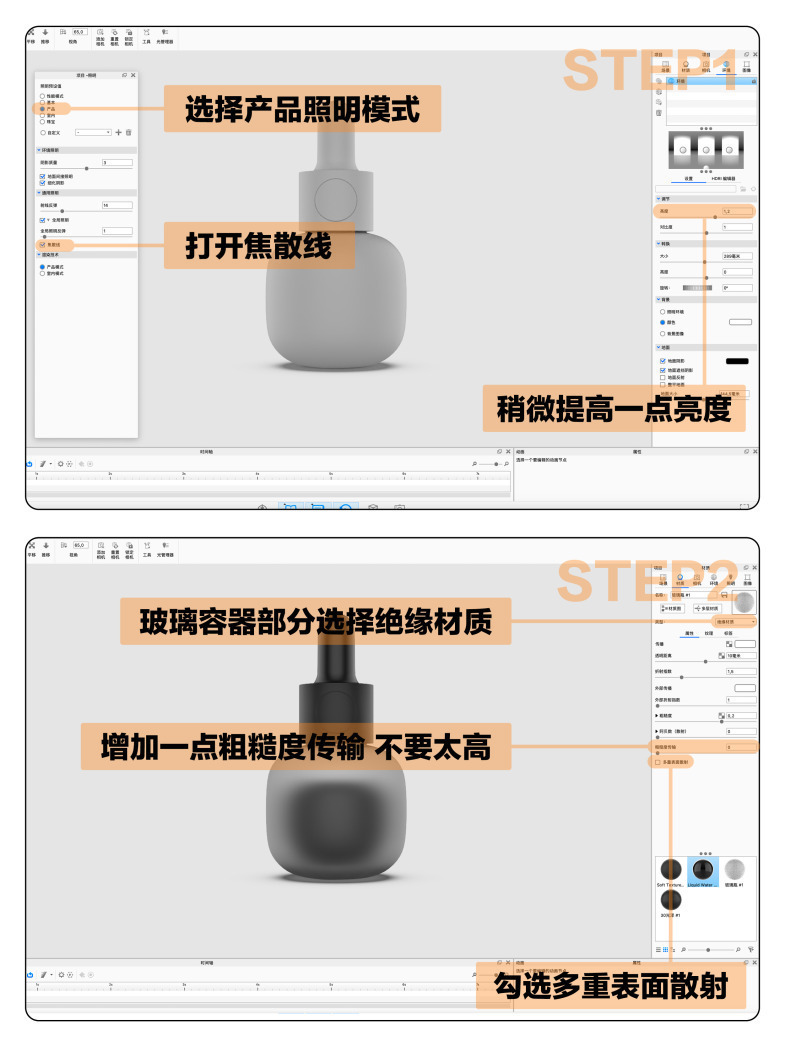Click the black 地面阴影 color swatch

tap(737, 360)
